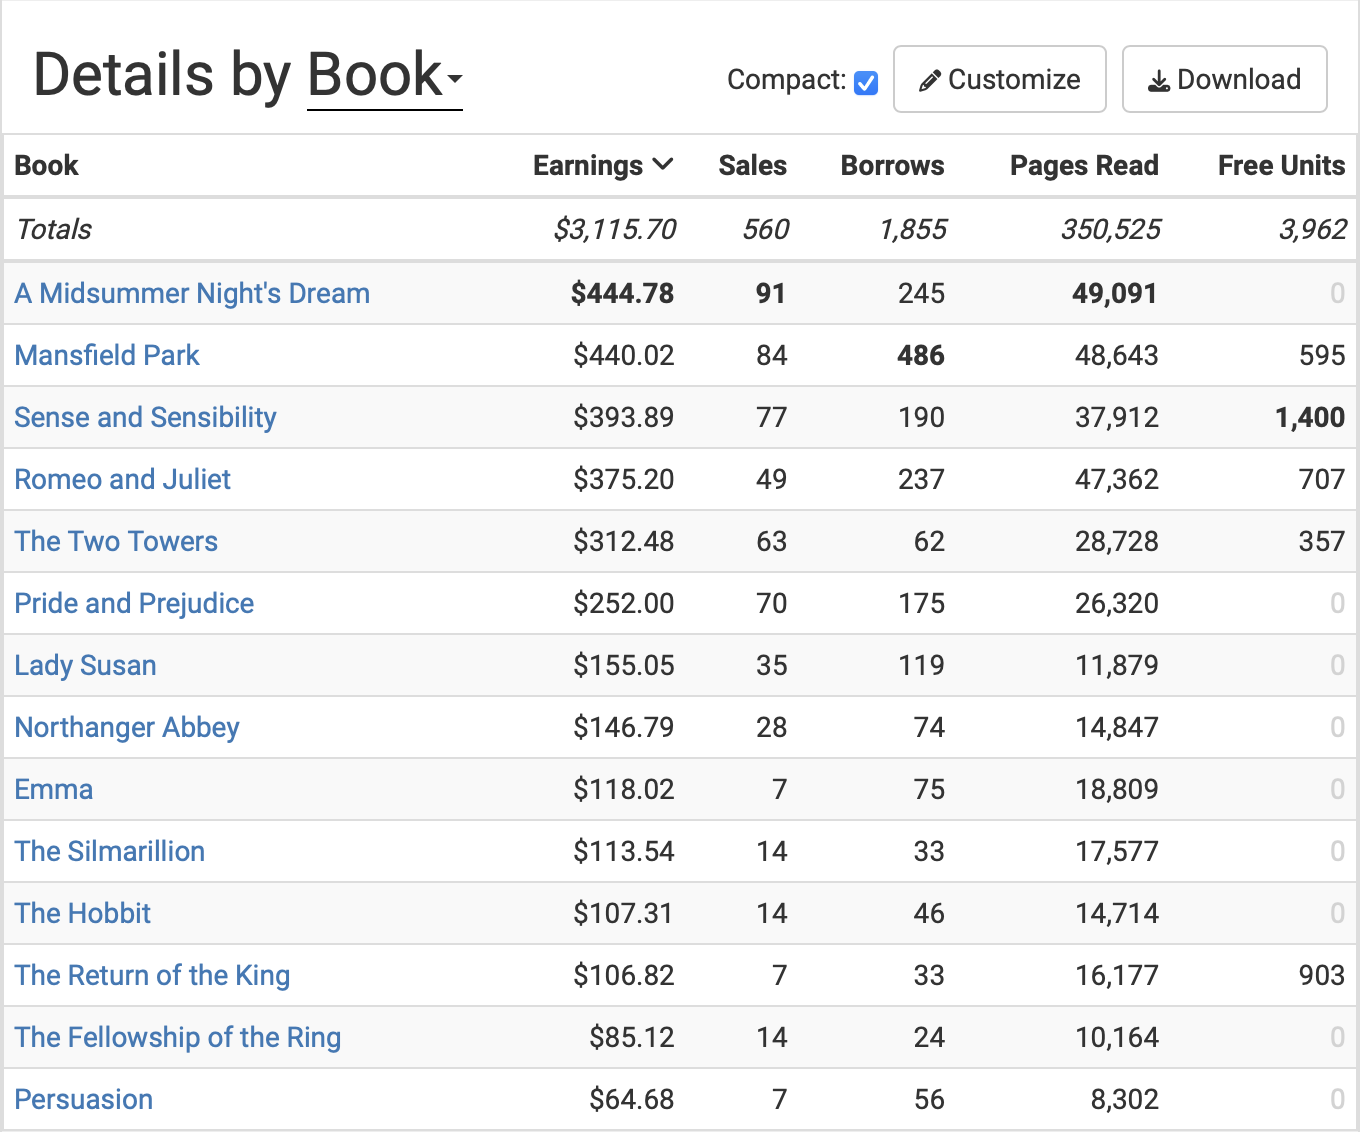Open the Book grouping dropdown in title
This screenshot has width=1360, height=1132.
click(x=384, y=76)
